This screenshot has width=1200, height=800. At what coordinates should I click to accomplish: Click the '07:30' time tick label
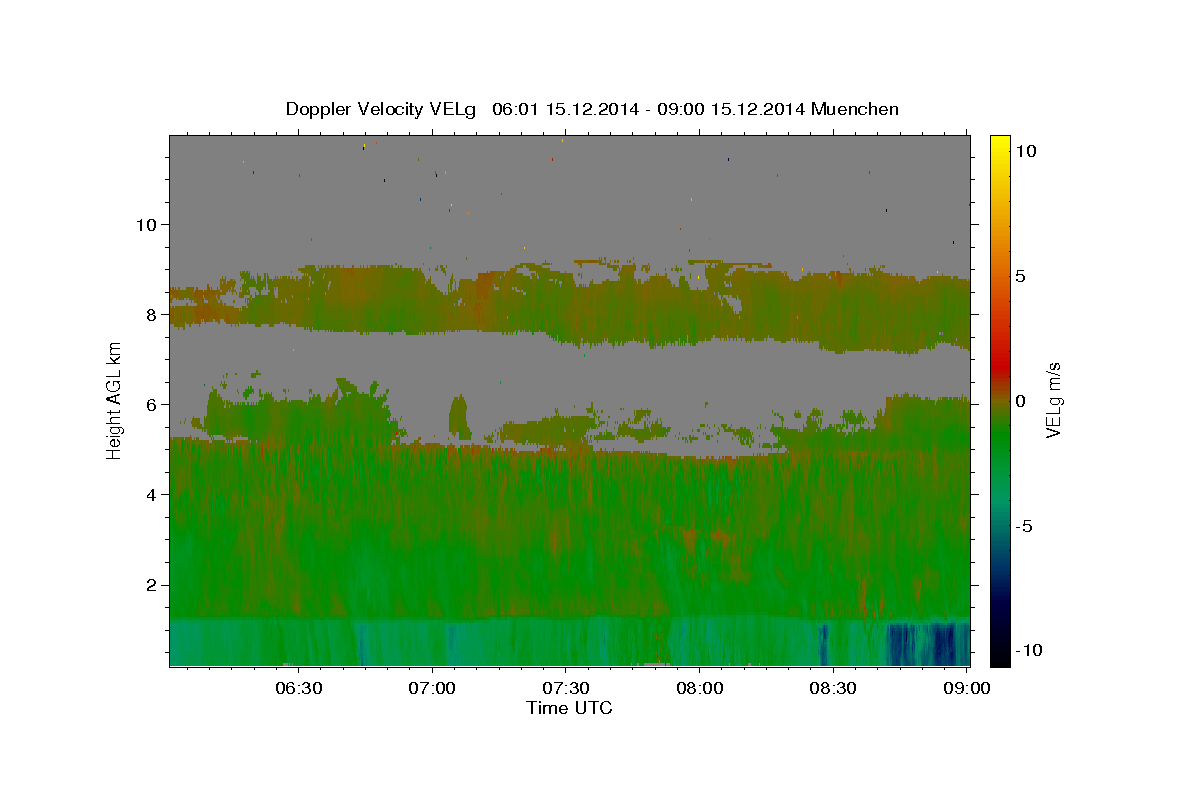coord(566,688)
